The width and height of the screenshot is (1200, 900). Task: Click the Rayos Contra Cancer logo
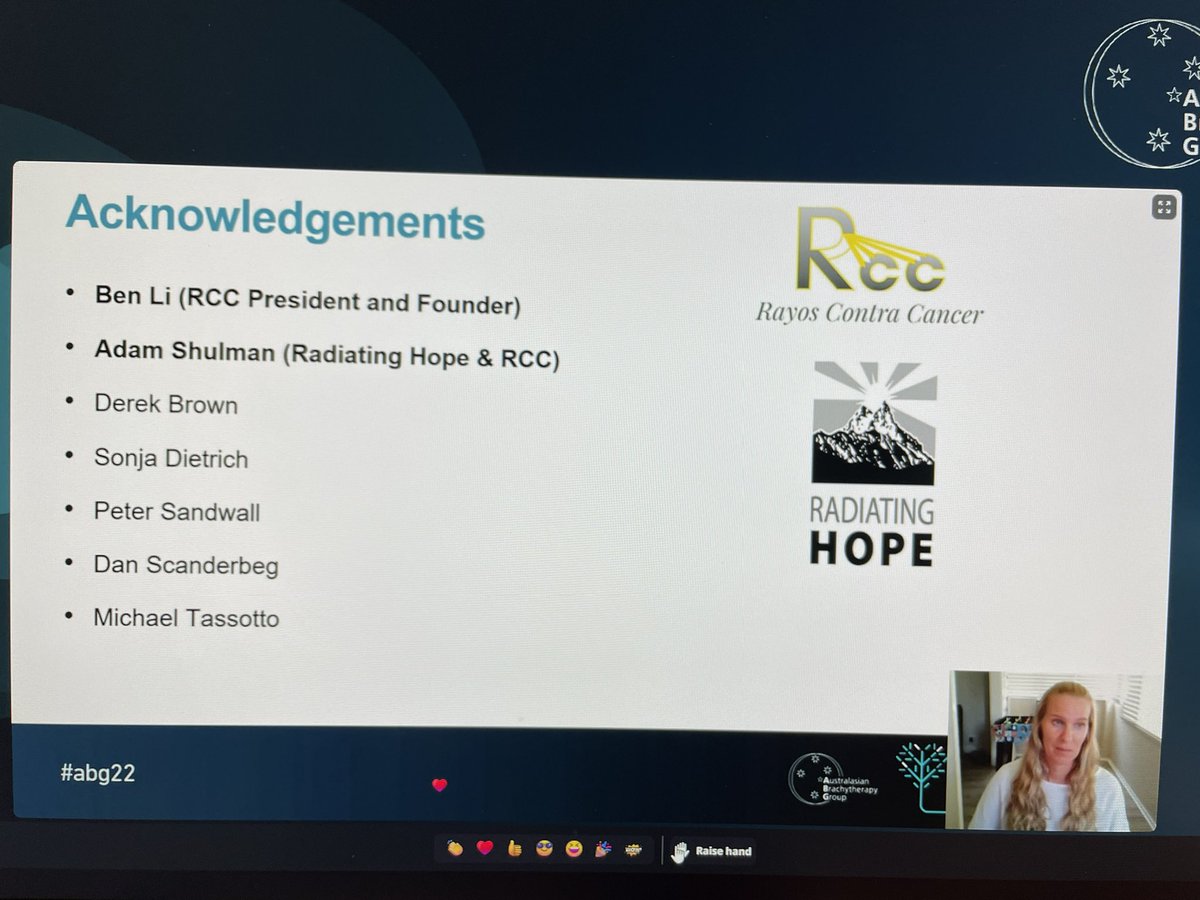click(x=869, y=266)
